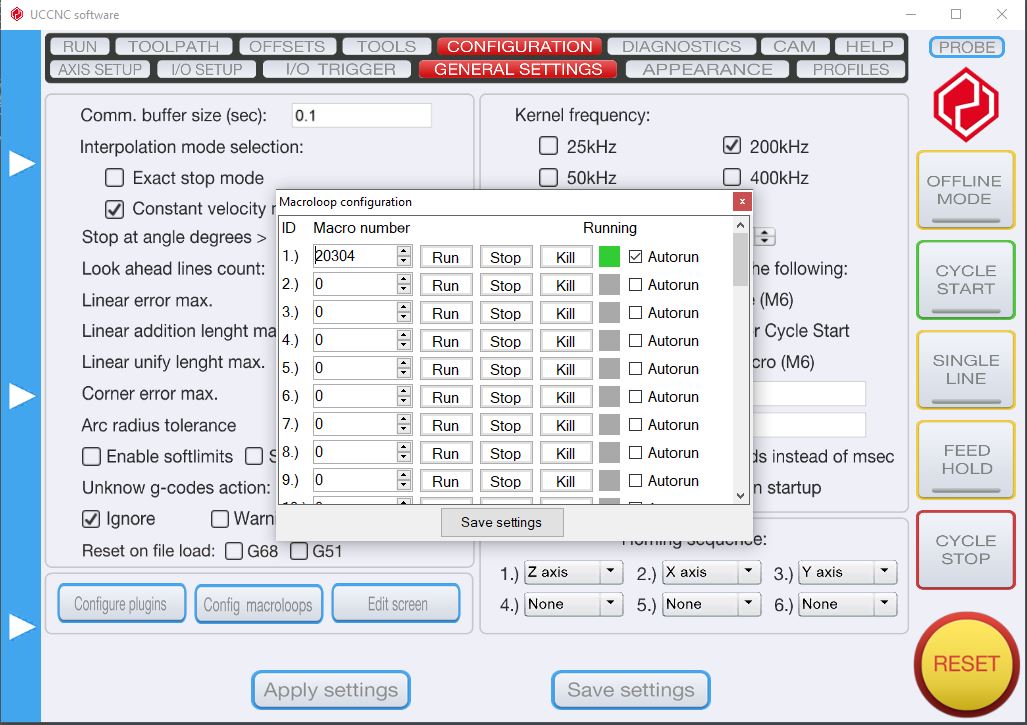
Task: Enable the 25kHz kernel frequency checkbox
Action: coord(548,147)
